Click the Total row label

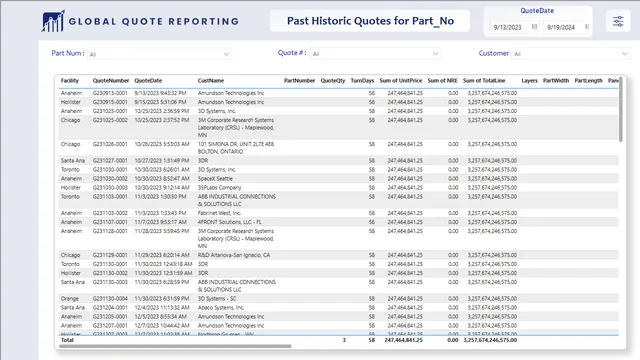(x=67, y=340)
